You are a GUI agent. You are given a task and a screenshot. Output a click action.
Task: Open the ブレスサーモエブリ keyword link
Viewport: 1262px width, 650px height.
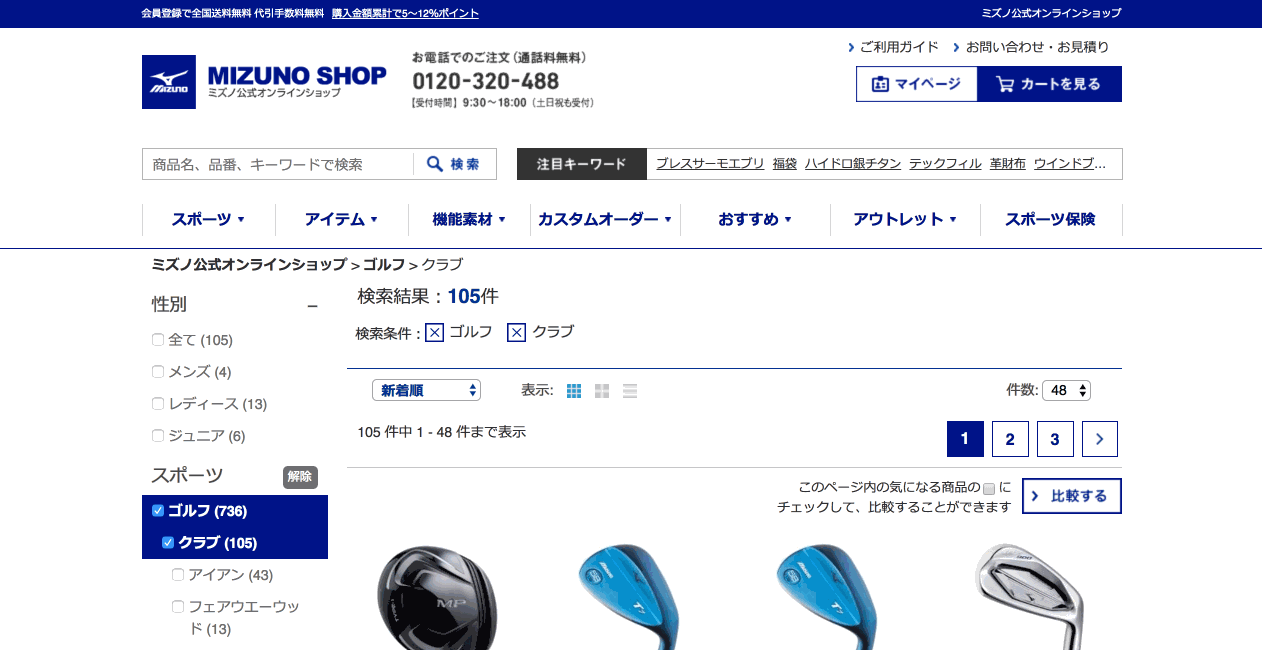click(x=710, y=164)
